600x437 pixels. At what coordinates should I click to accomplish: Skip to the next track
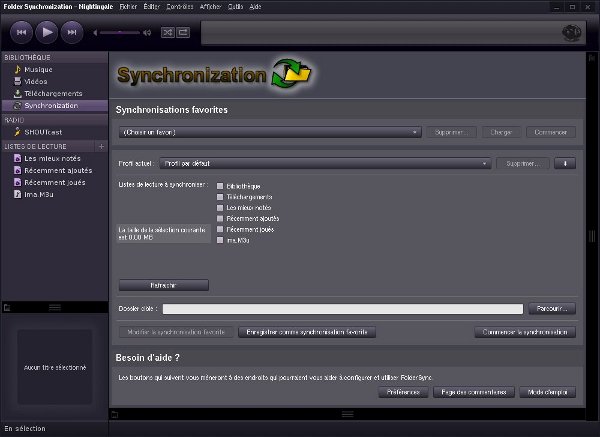pyautogui.click(x=71, y=33)
